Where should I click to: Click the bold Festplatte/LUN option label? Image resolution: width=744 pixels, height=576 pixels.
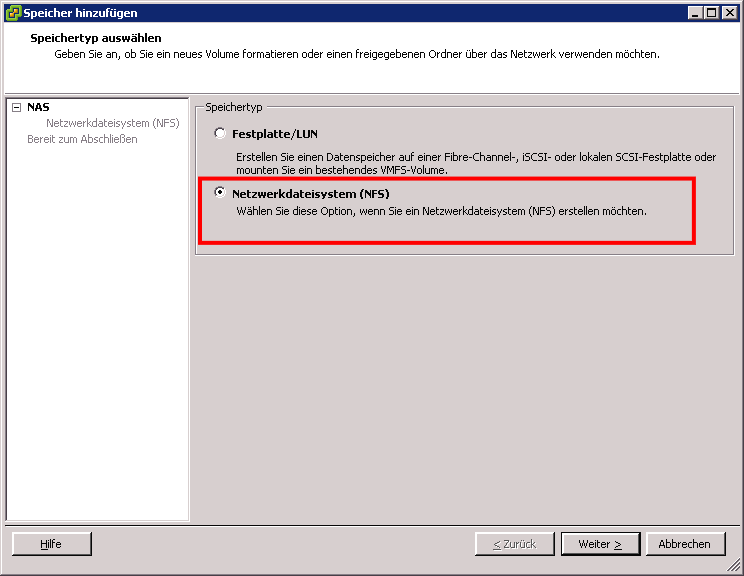[x=275, y=134]
